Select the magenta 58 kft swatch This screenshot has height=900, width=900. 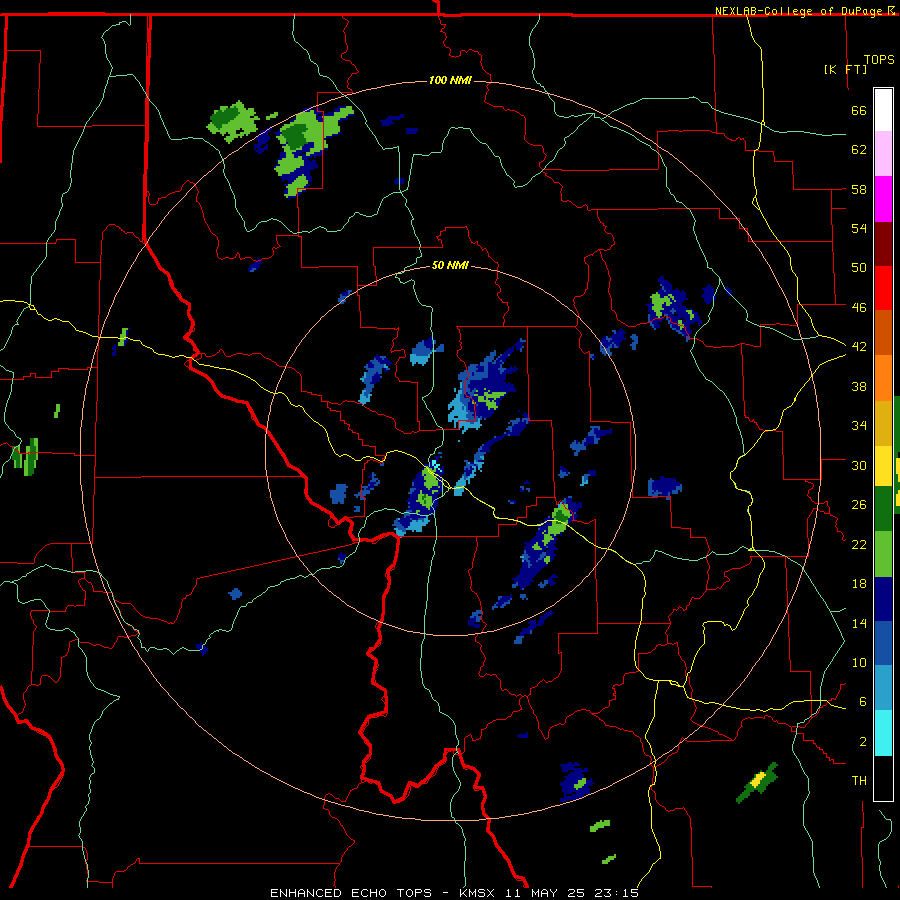coord(883,199)
